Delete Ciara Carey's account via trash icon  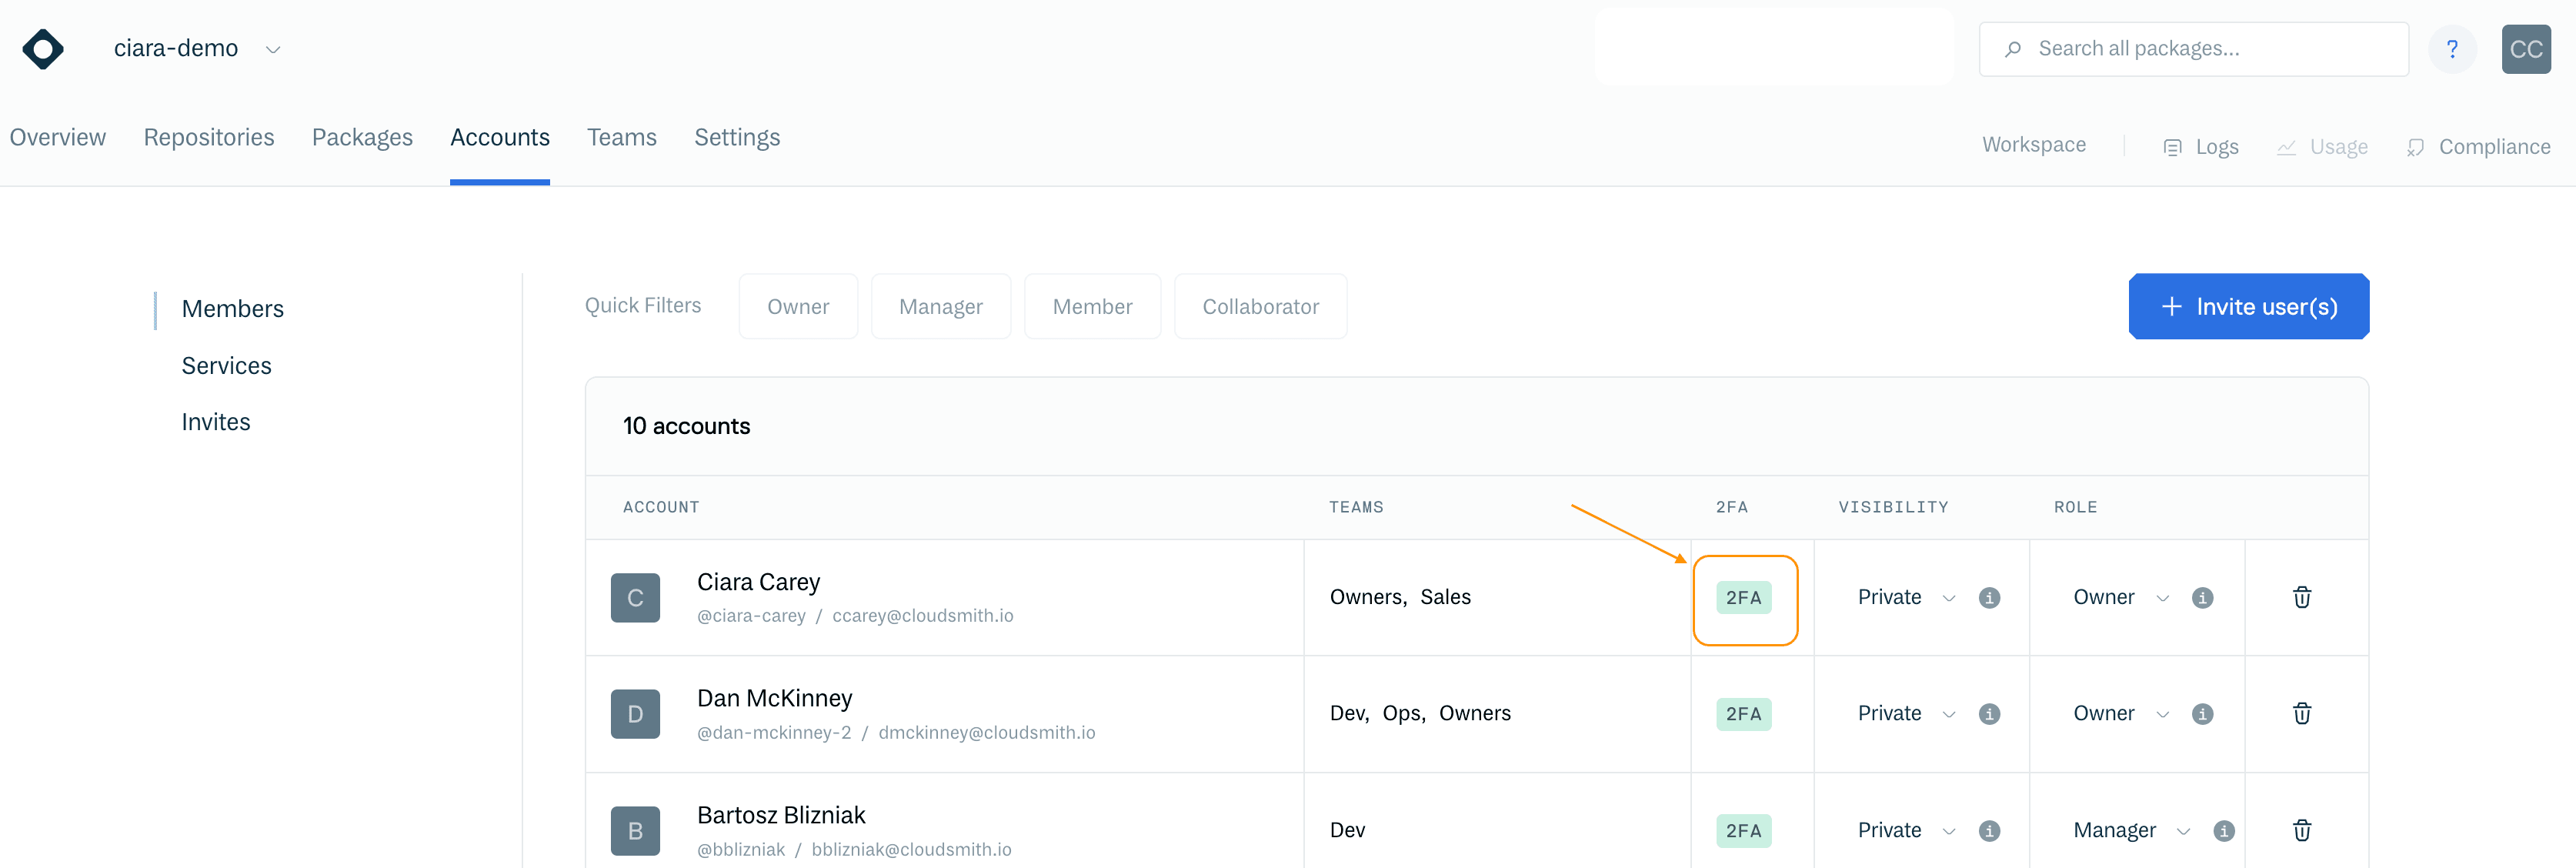[2301, 597]
